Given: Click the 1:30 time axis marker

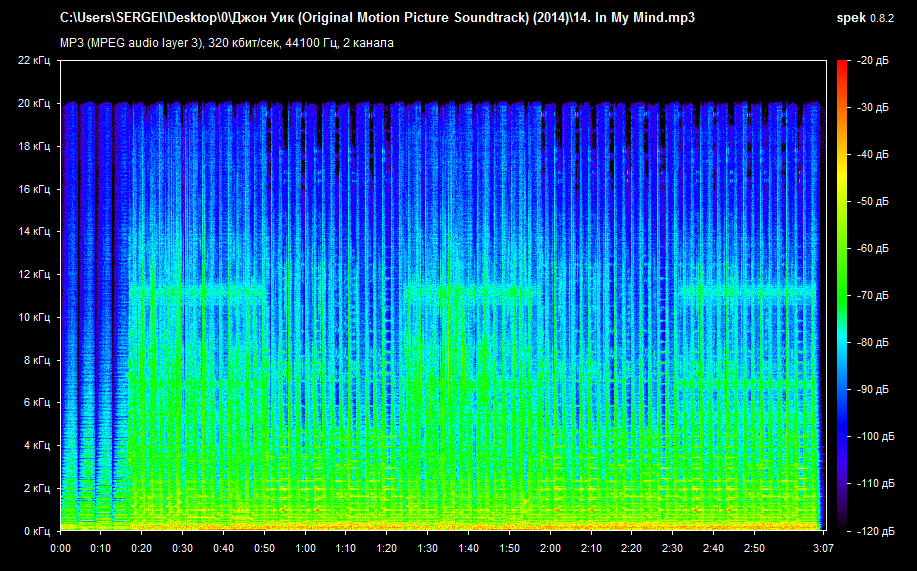Looking at the screenshot, I should point(427,549).
